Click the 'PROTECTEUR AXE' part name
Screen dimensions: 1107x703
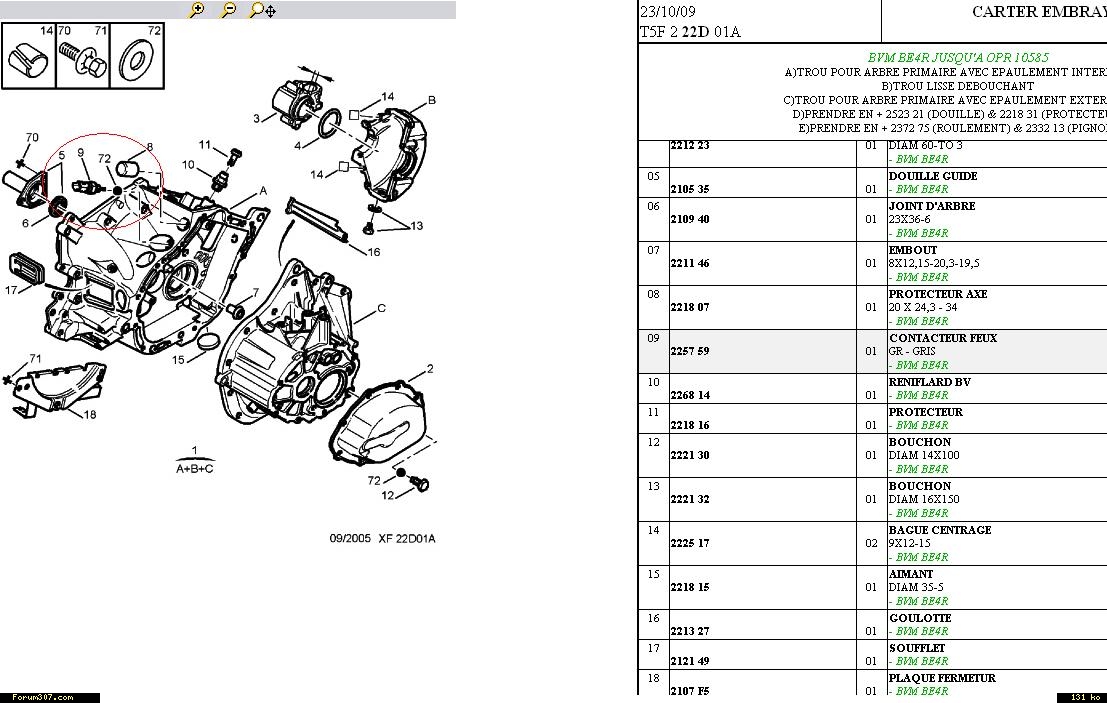tap(938, 294)
